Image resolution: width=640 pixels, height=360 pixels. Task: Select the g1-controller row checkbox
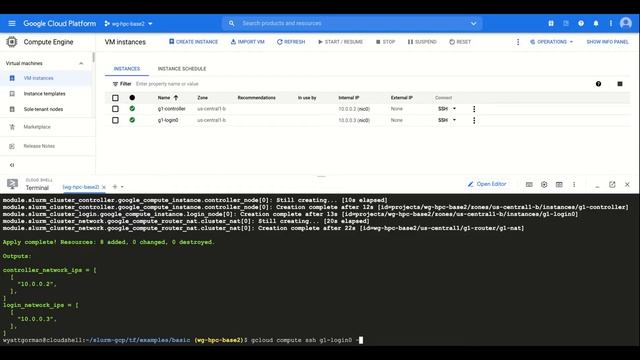[x=116, y=109]
